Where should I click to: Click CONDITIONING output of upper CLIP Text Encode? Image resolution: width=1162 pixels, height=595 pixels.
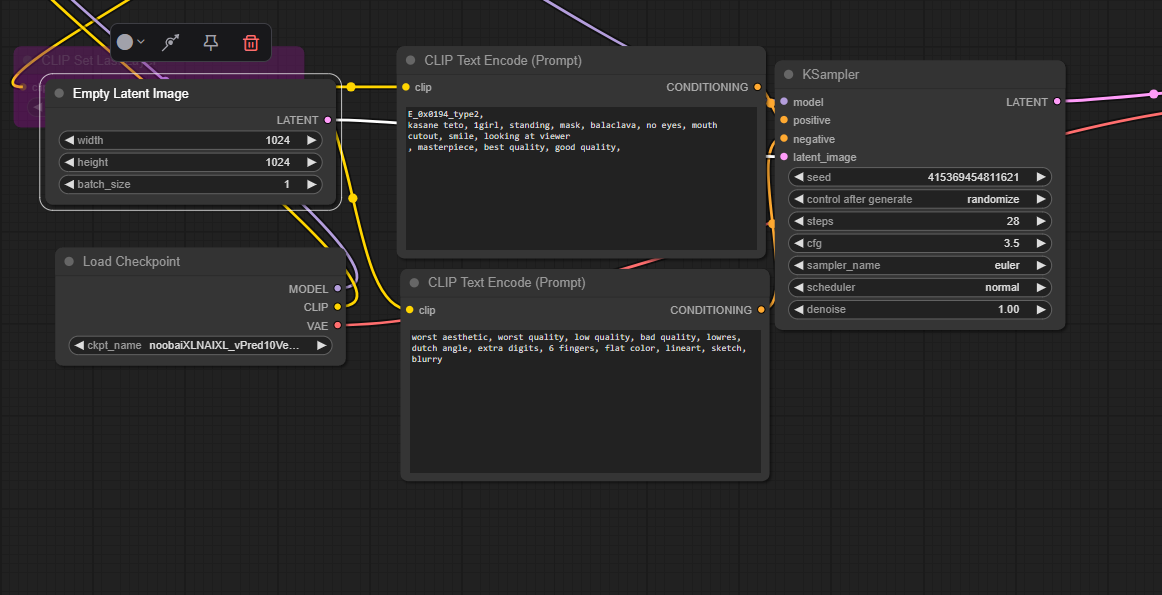click(x=757, y=87)
